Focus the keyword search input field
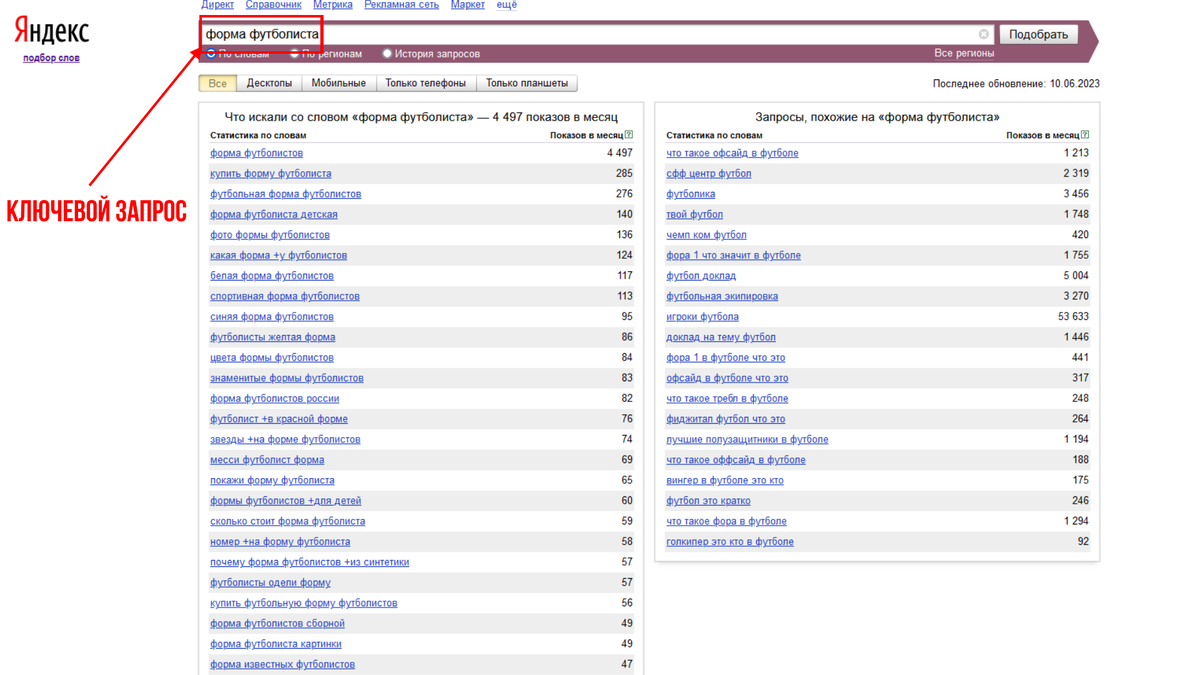 596,34
